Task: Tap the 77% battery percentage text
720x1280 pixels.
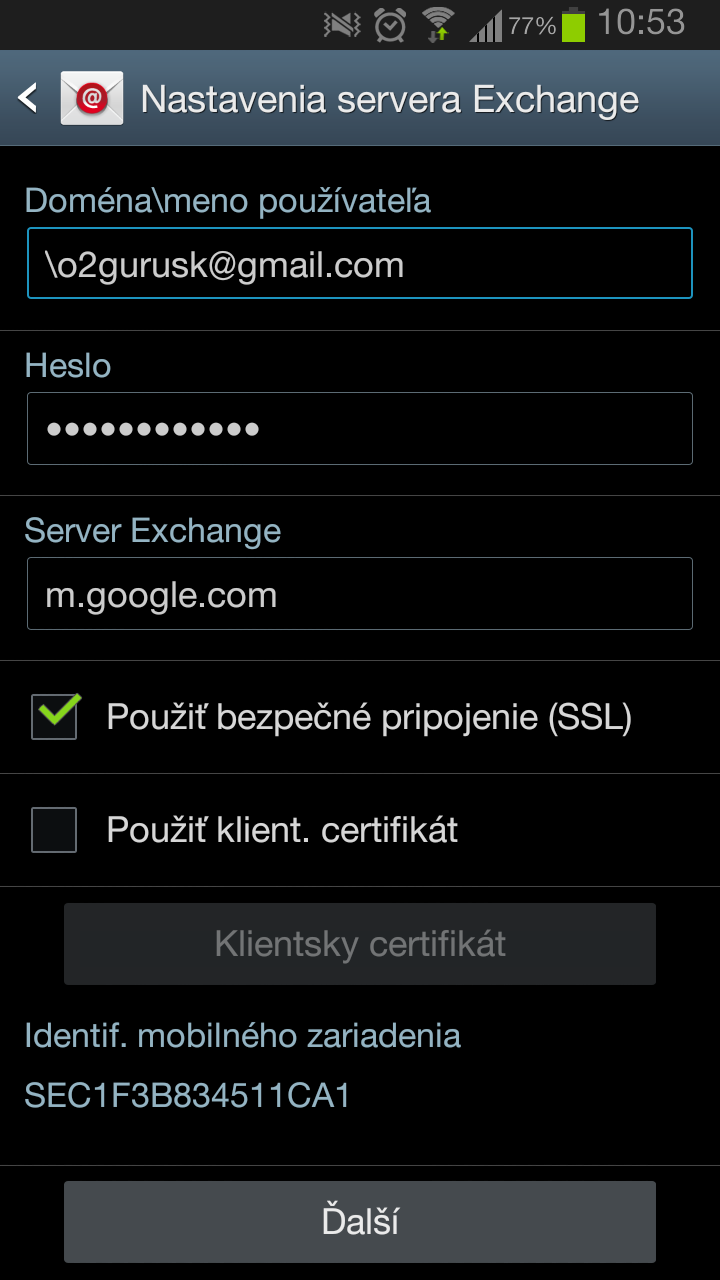Action: [x=532, y=27]
